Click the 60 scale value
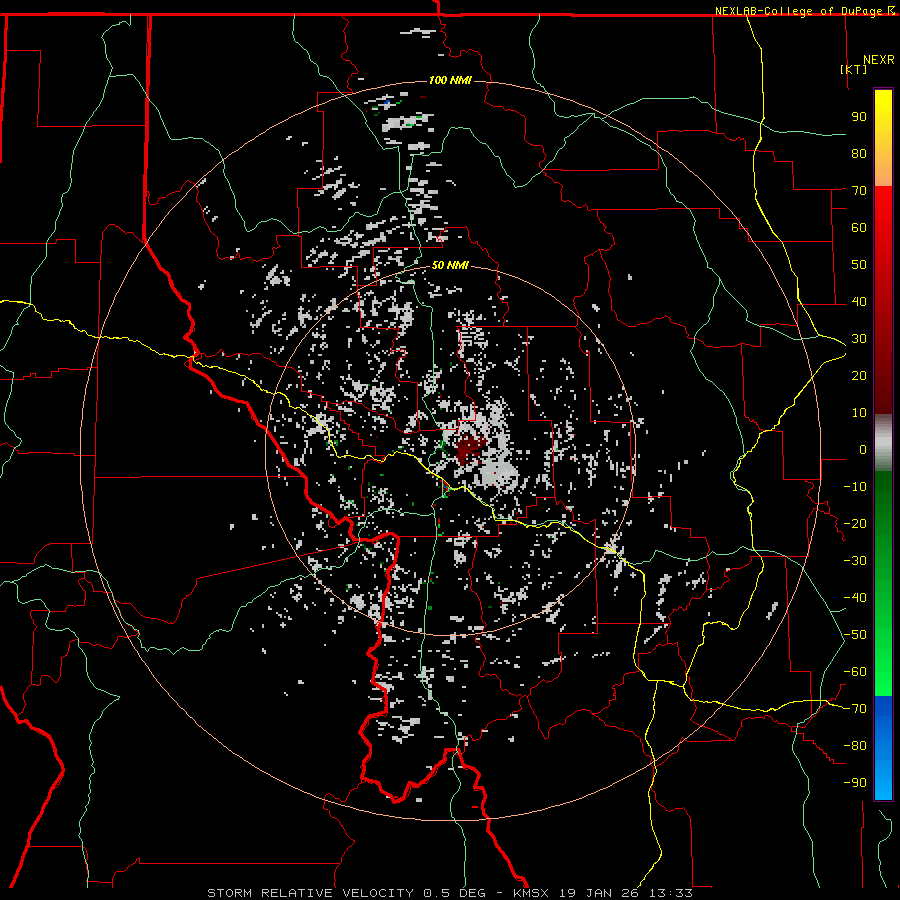Image resolution: width=900 pixels, height=900 pixels. click(x=859, y=227)
